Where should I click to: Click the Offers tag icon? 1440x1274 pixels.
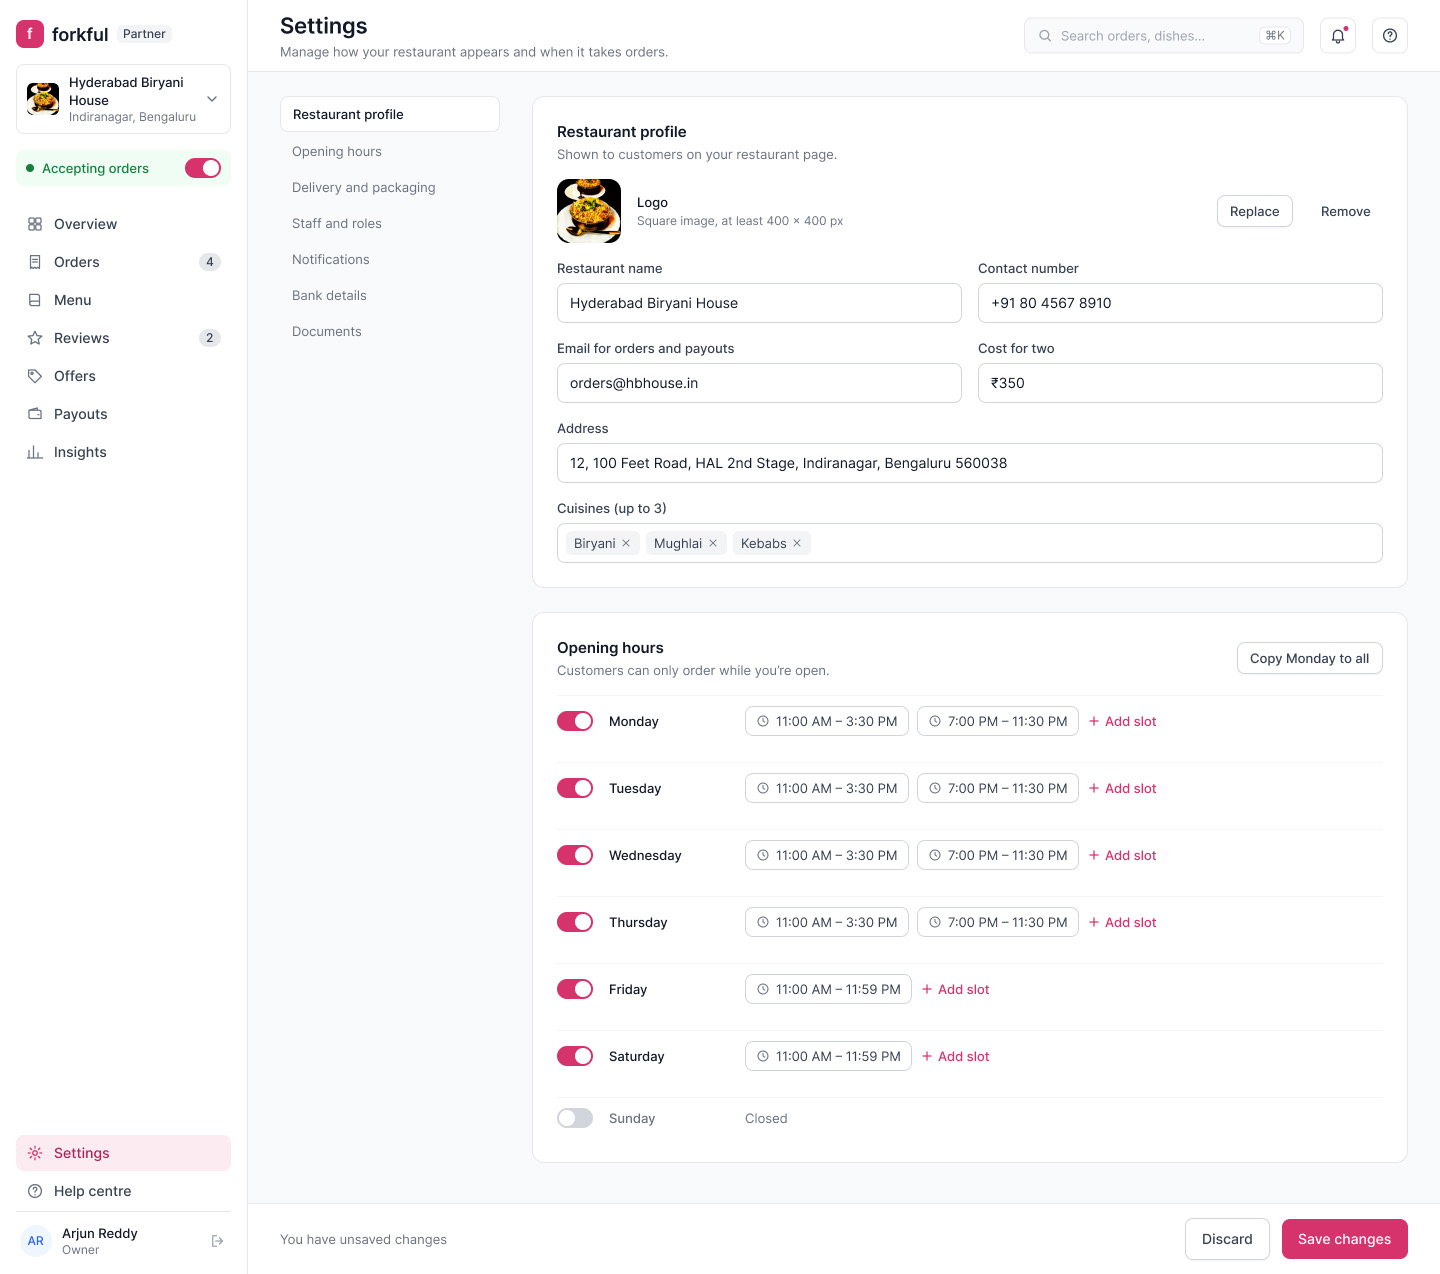click(x=35, y=376)
